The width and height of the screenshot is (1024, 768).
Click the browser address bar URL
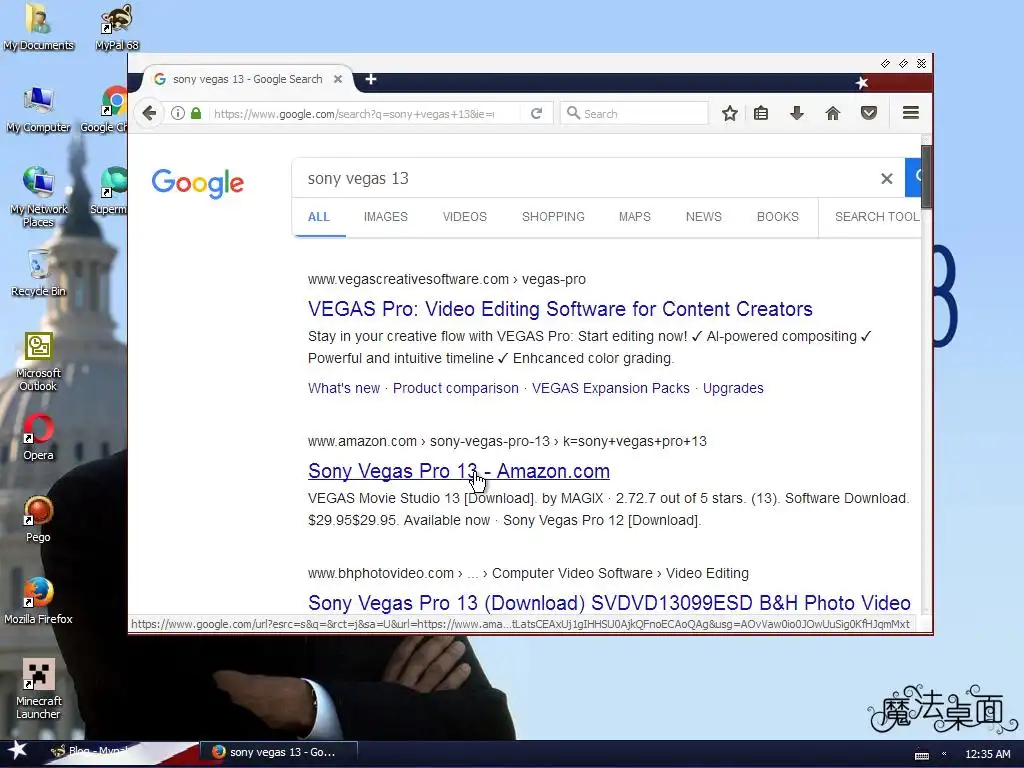click(354, 114)
